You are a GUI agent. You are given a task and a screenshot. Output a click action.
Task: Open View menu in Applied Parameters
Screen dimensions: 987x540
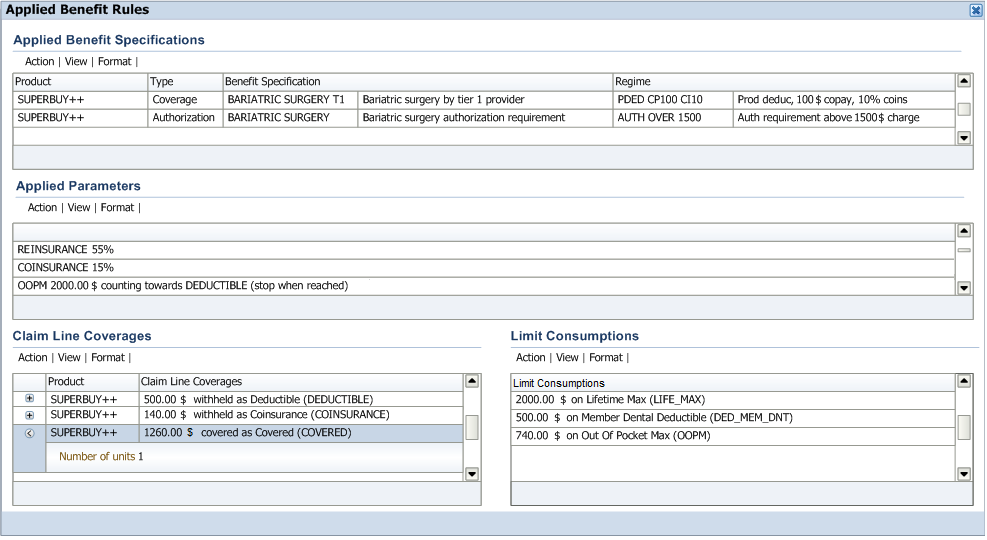point(79,208)
